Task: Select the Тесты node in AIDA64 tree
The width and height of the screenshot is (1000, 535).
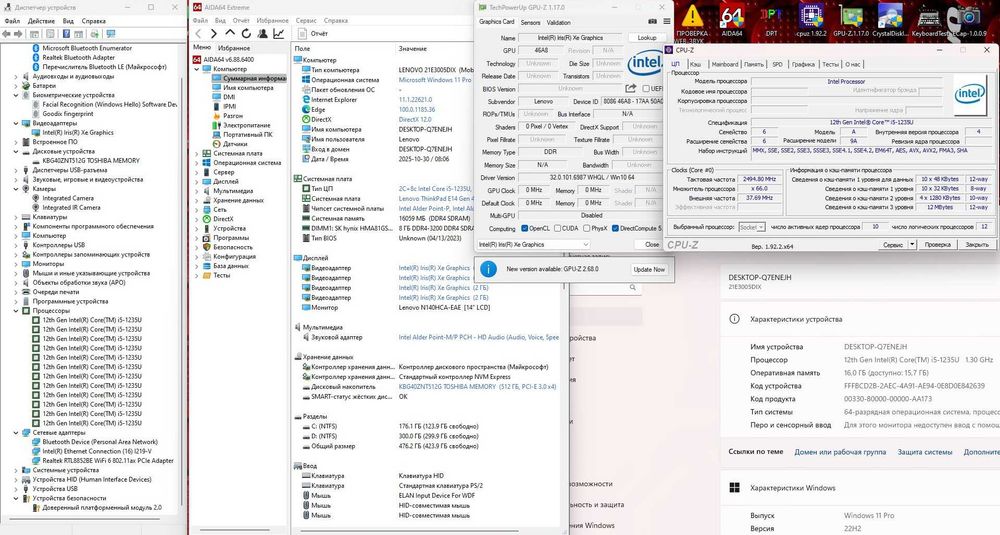Action: pyautogui.click(x=221, y=275)
